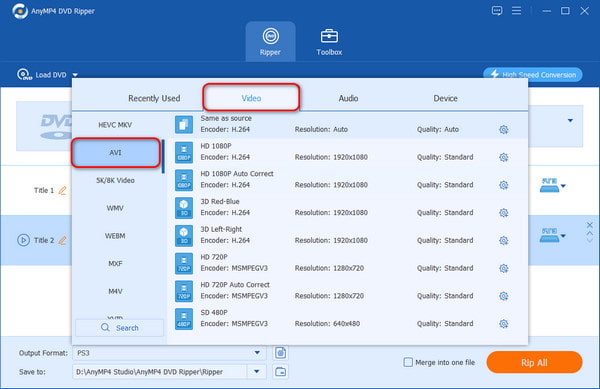Switch to the Audio format tab
Viewport: 600px width, 389px height.
(x=348, y=98)
